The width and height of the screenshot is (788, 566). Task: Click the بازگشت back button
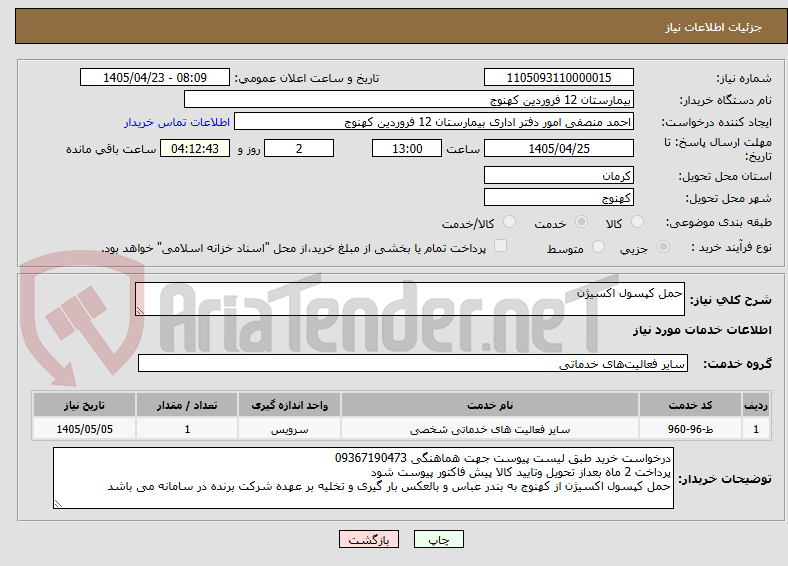369,539
